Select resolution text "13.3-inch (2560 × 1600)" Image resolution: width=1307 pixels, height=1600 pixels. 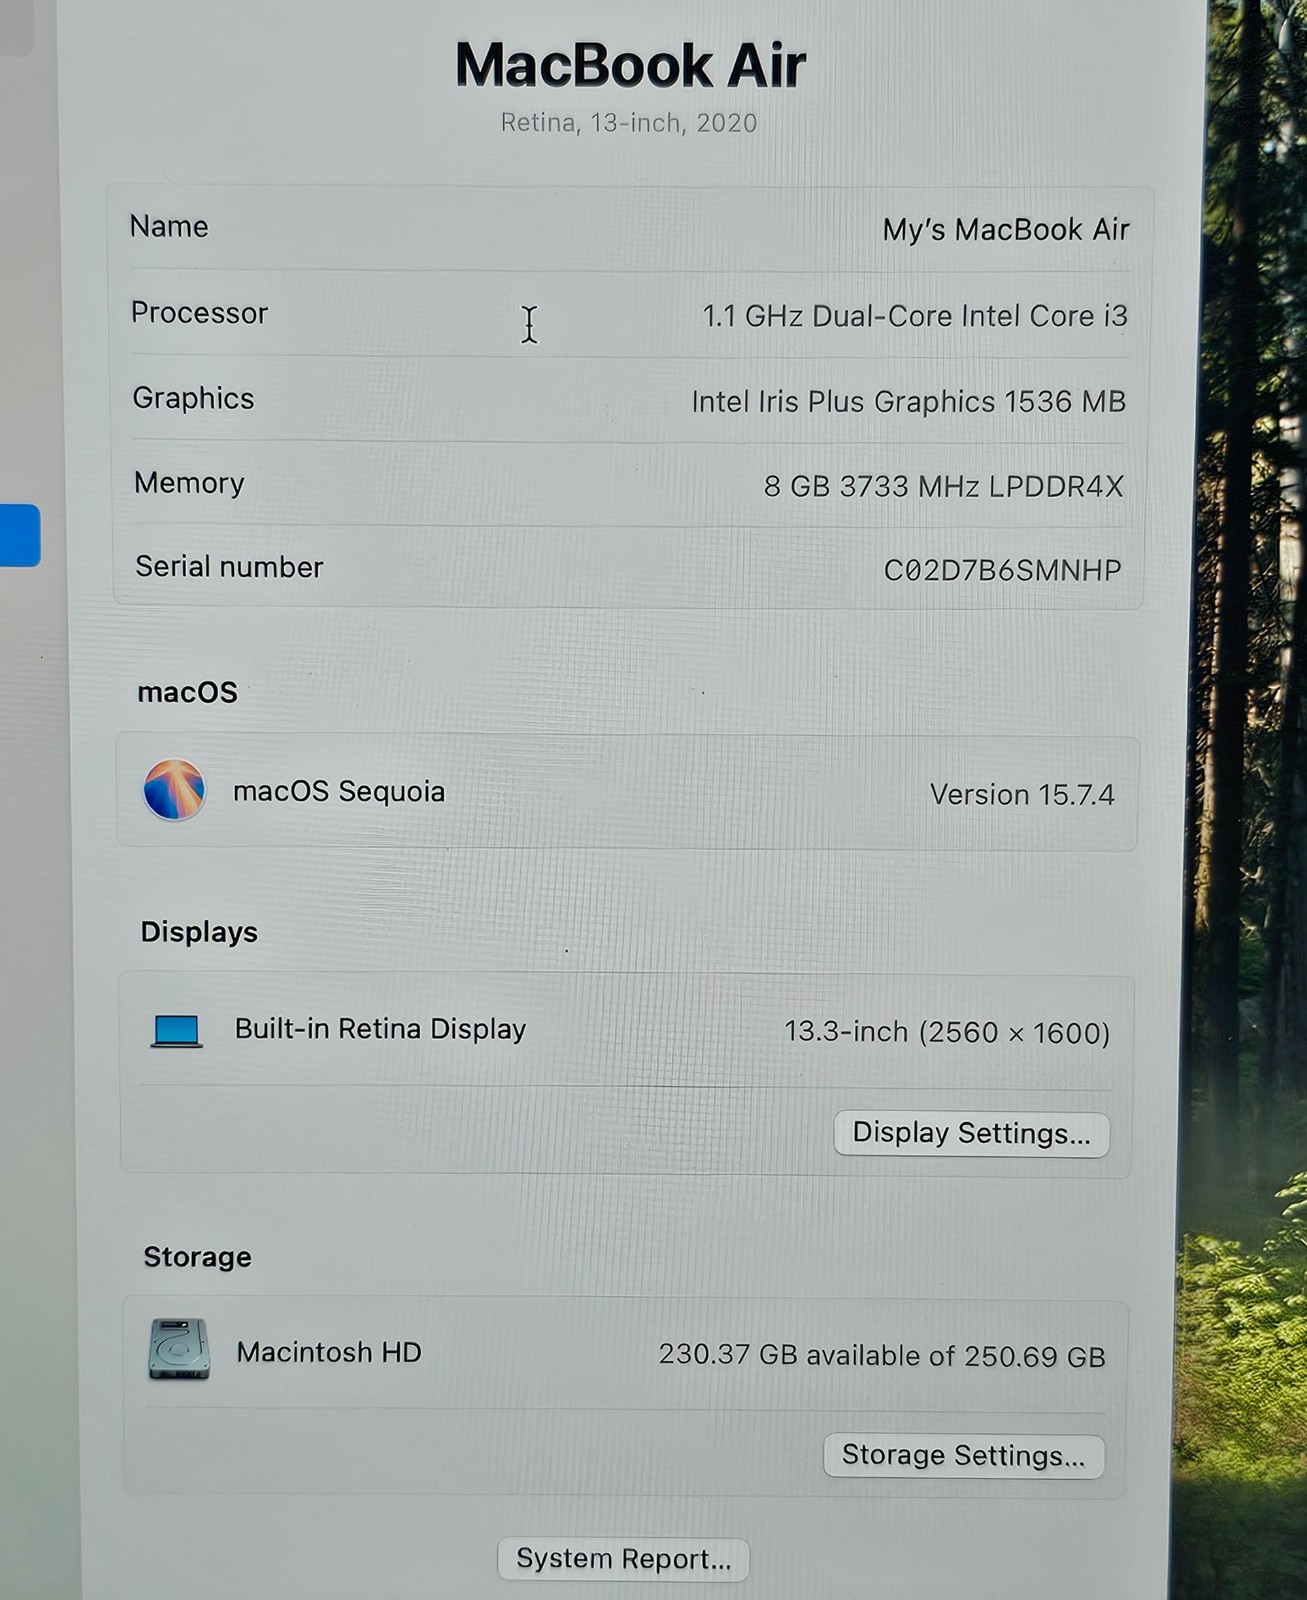[x=947, y=1032]
